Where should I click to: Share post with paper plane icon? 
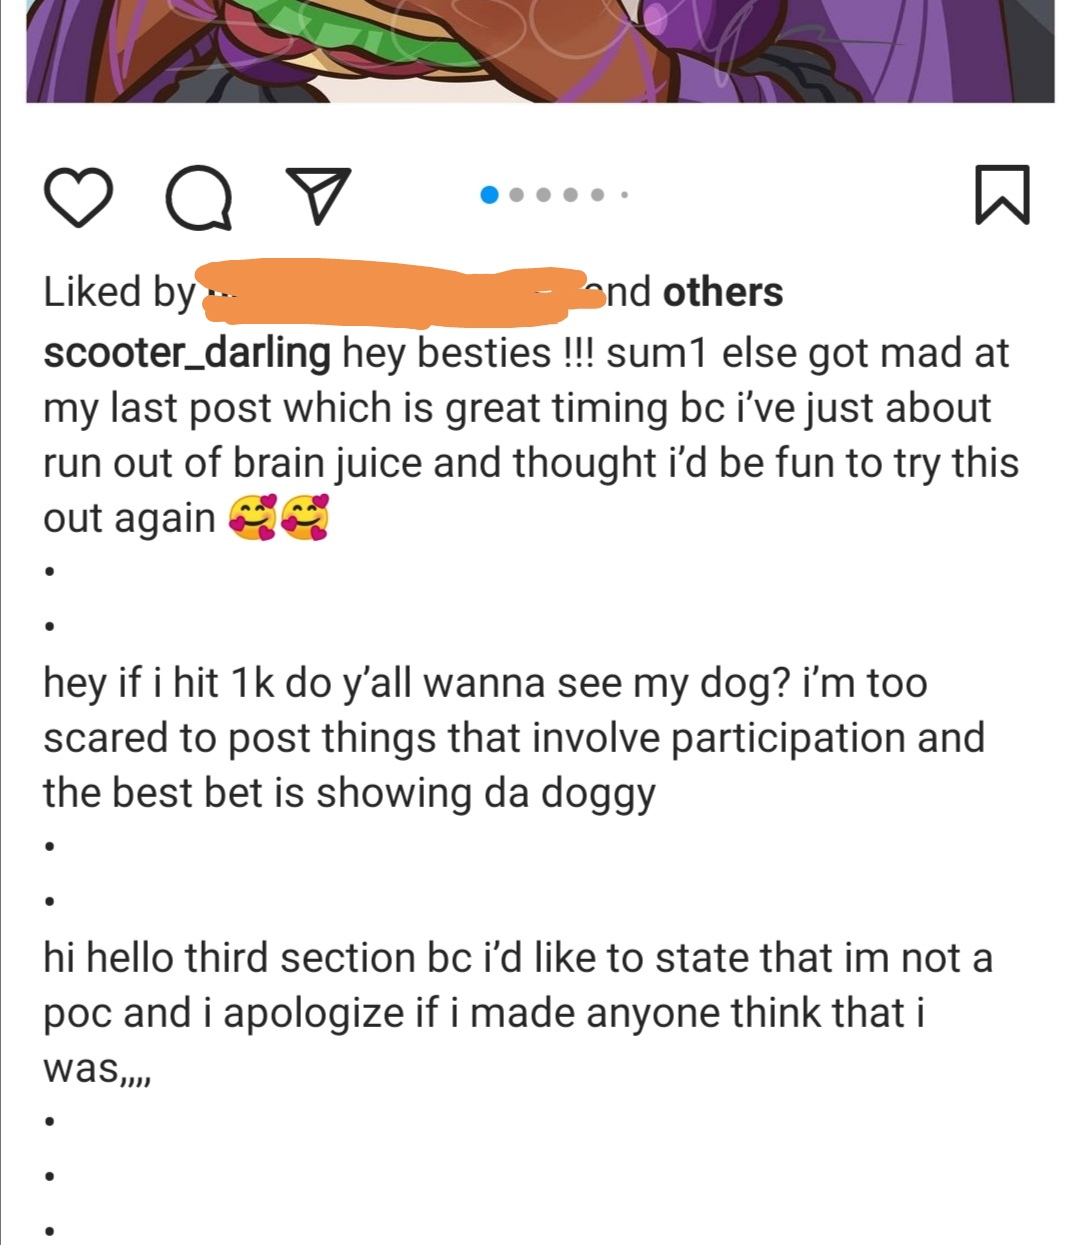tap(319, 195)
